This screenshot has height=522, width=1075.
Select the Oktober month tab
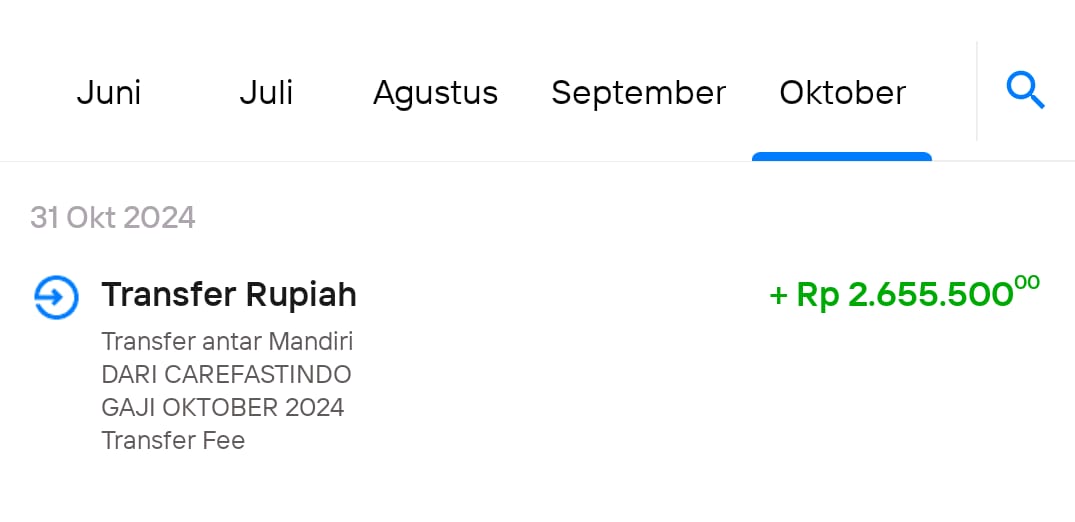click(843, 93)
